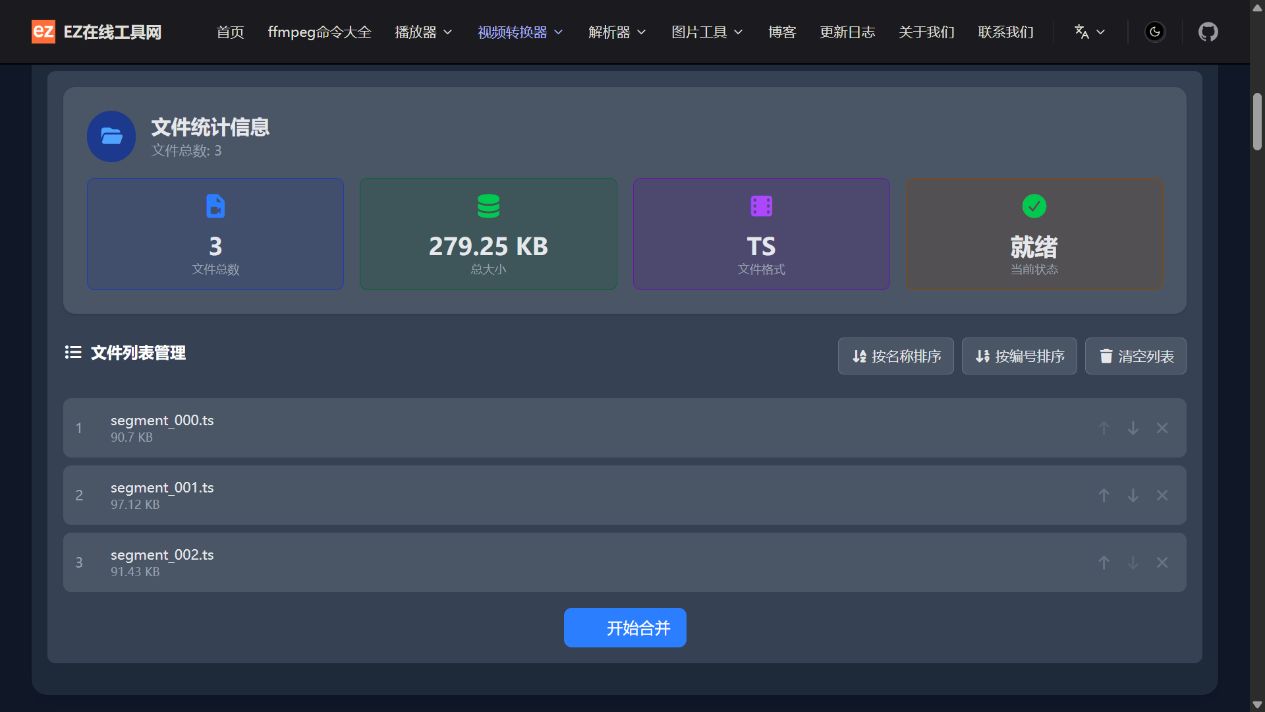Viewport: 1265px width, 712px height.
Task: Sort files with 按名称排序 button
Action: tap(896, 356)
